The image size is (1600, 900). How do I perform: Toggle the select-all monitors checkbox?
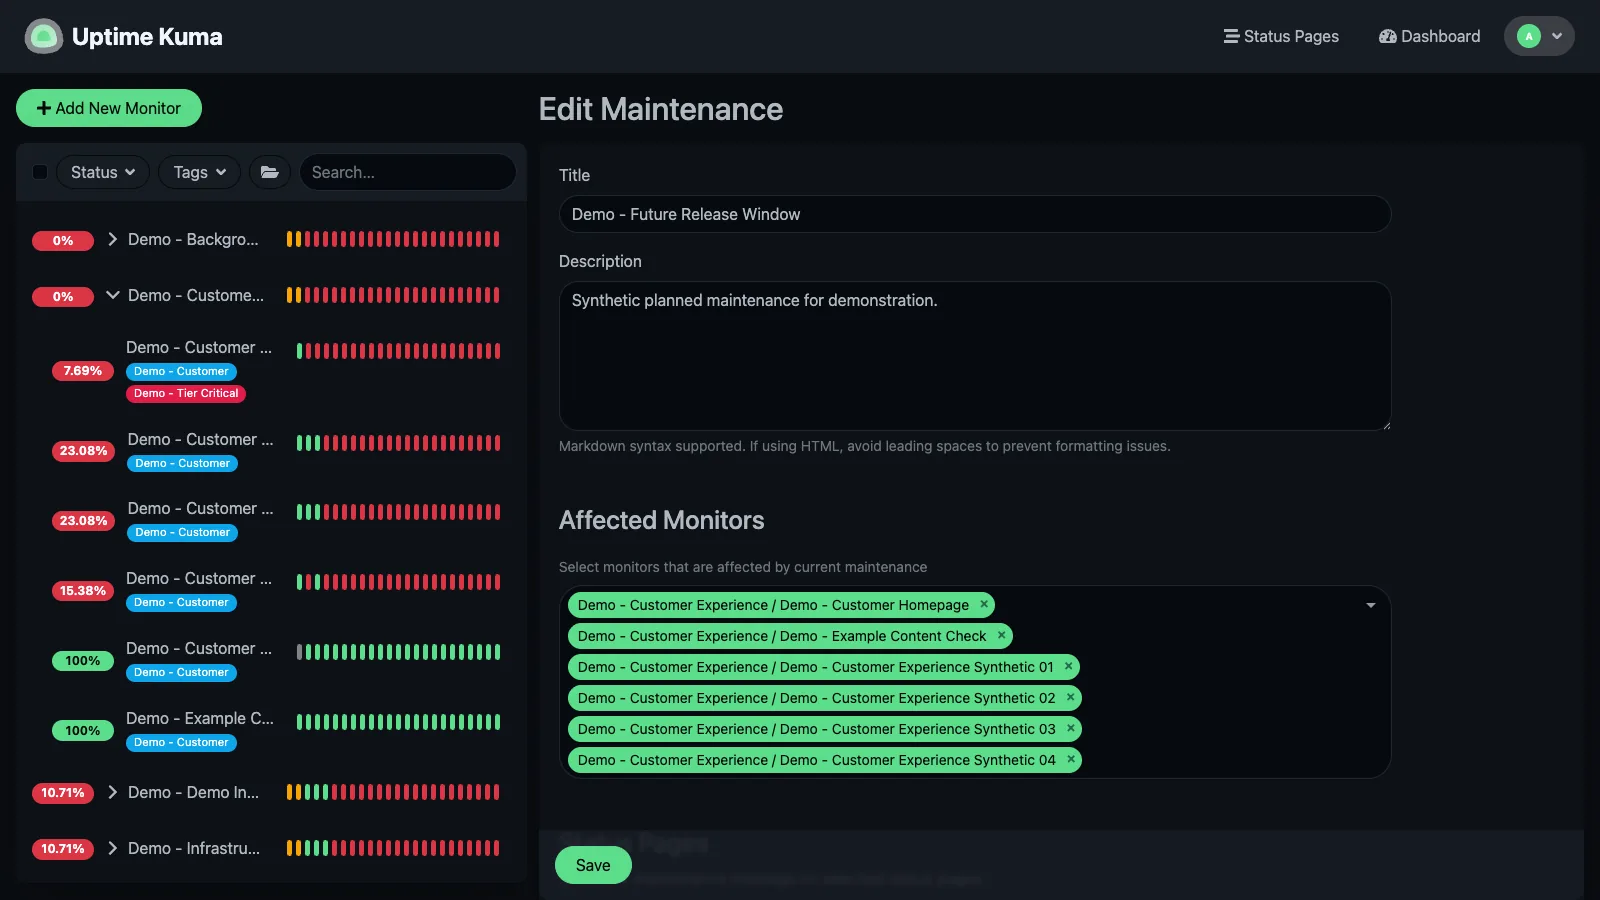point(40,172)
